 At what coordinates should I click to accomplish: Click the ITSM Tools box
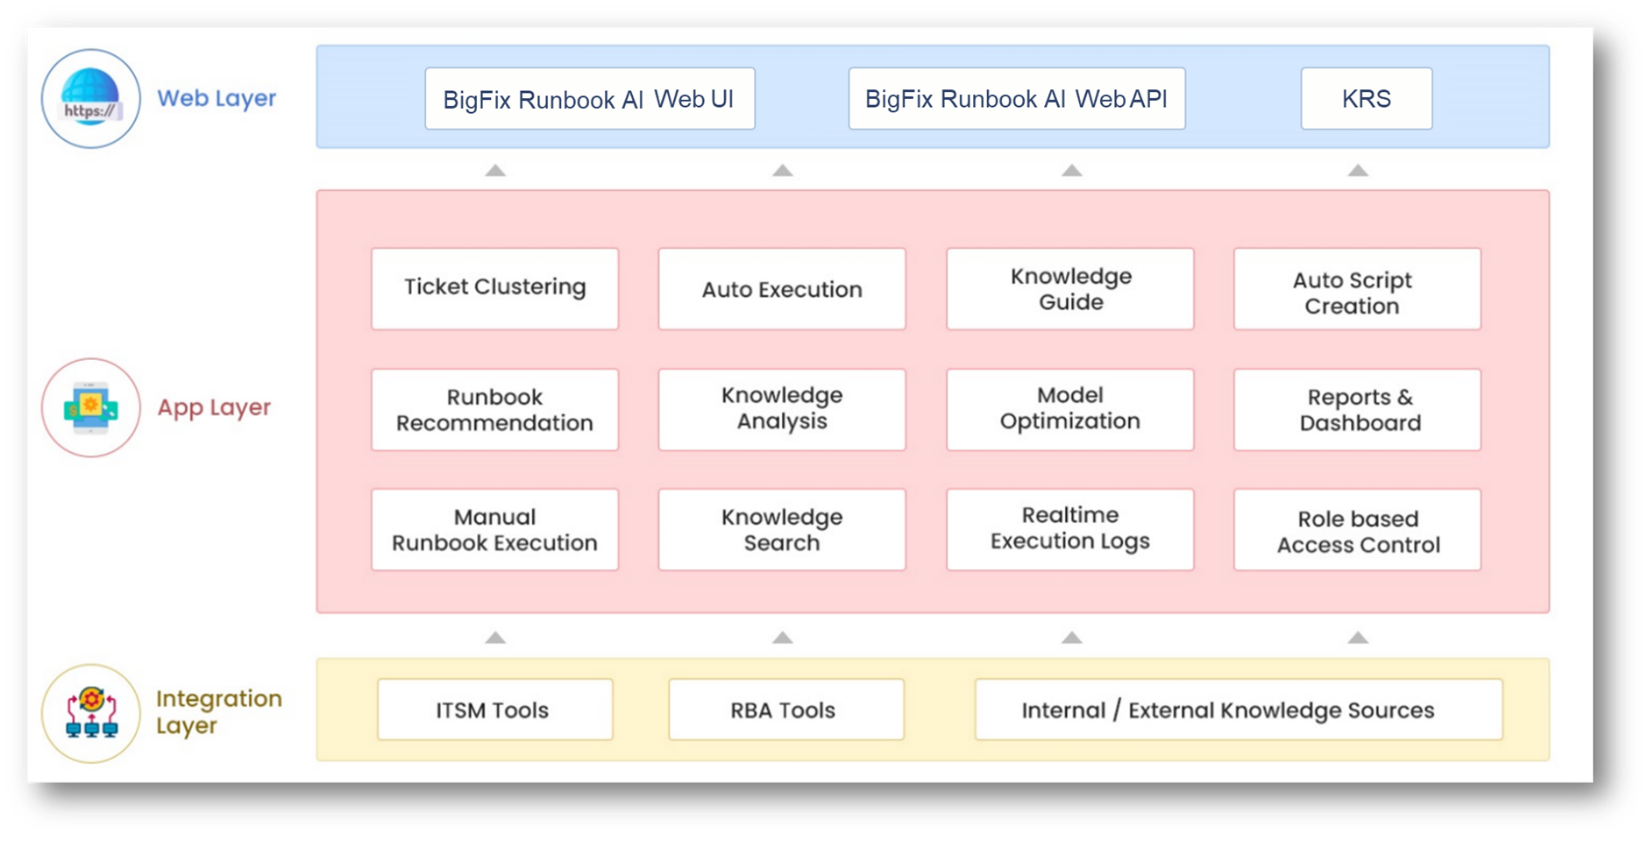494,710
